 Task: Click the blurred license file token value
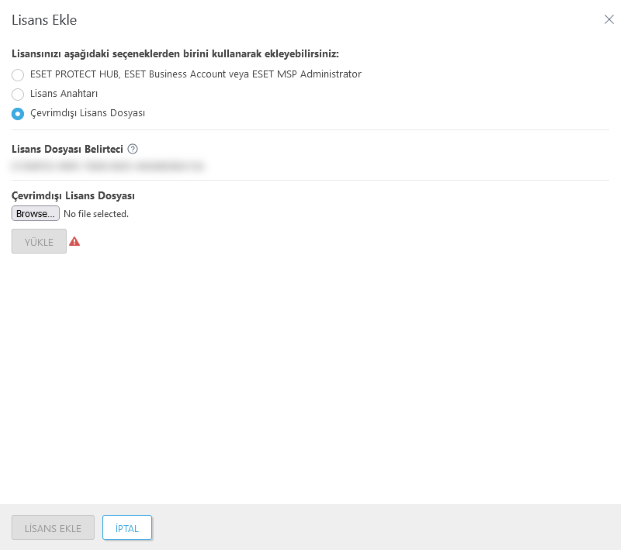107,166
